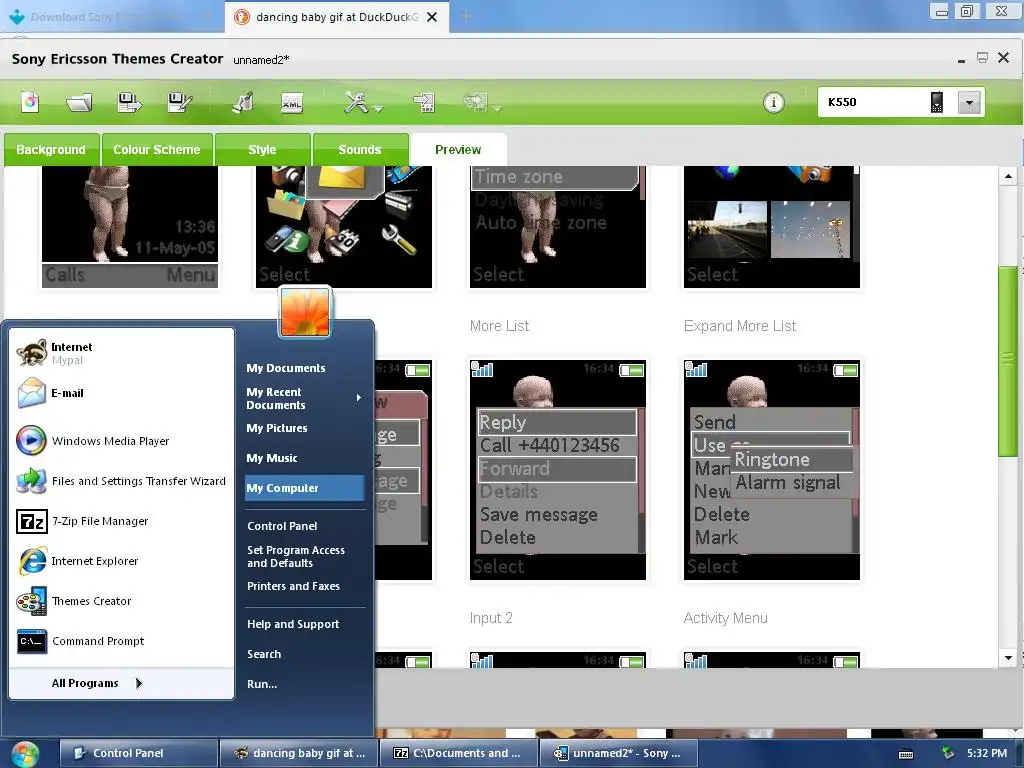Close the dancing baby gif browser tab
Image resolution: width=1024 pixels, height=768 pixels.
click(432, 17)
